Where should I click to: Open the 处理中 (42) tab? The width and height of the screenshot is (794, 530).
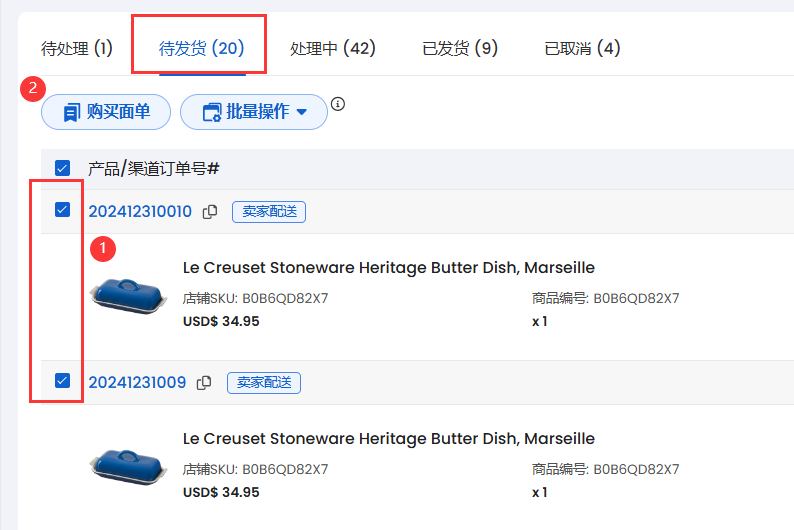coord(333,49)
